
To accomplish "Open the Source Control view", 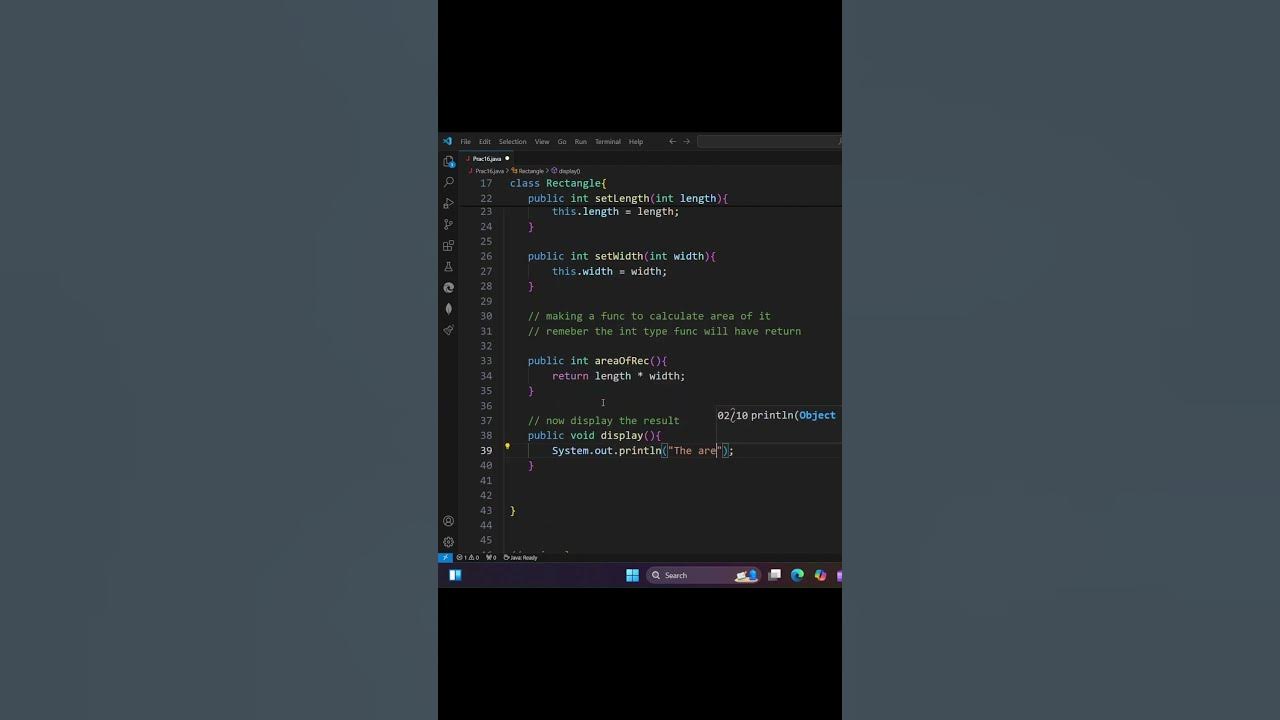I will tap(448, 224).
